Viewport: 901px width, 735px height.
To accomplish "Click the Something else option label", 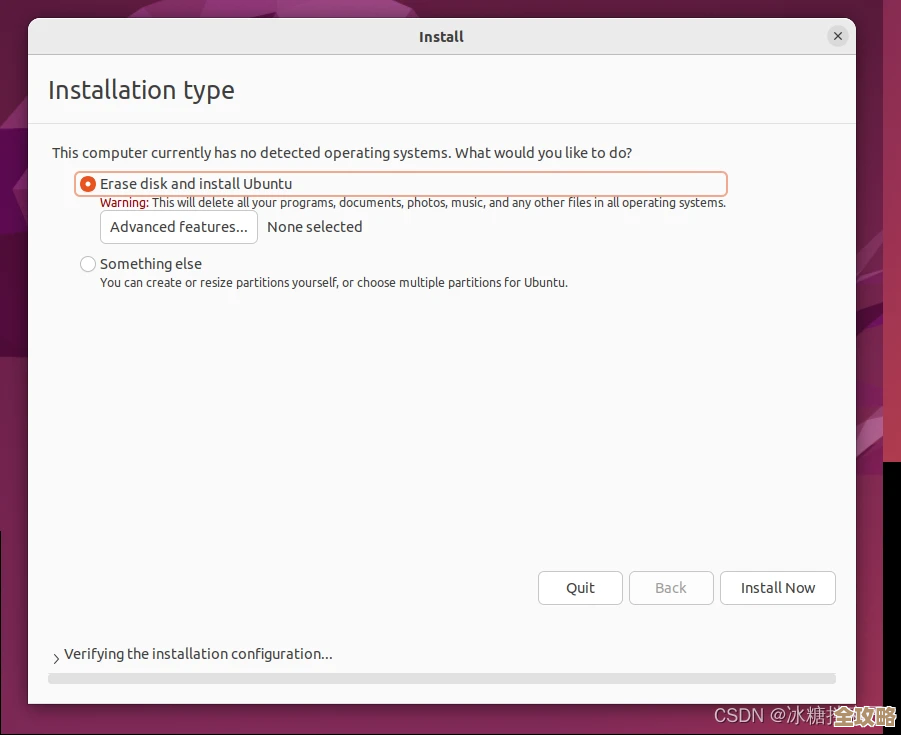I will tap(151, 264).
